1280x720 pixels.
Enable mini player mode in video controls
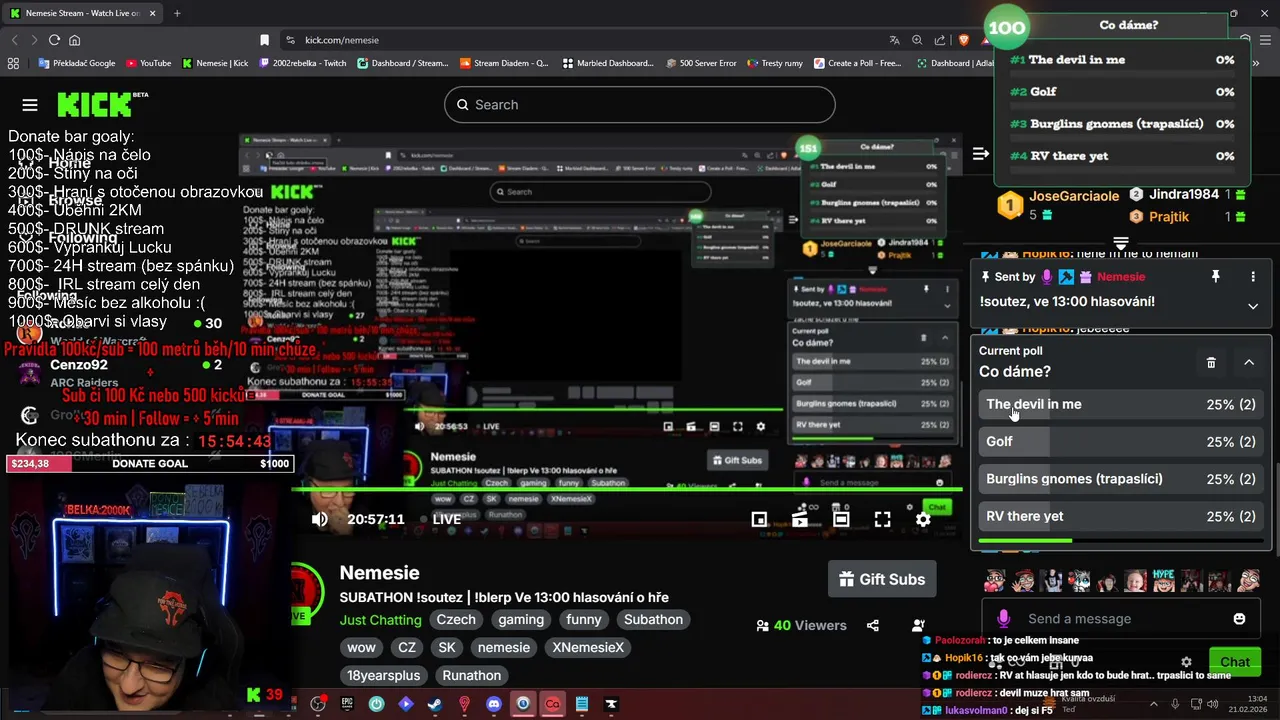click(x=759, y=519)
